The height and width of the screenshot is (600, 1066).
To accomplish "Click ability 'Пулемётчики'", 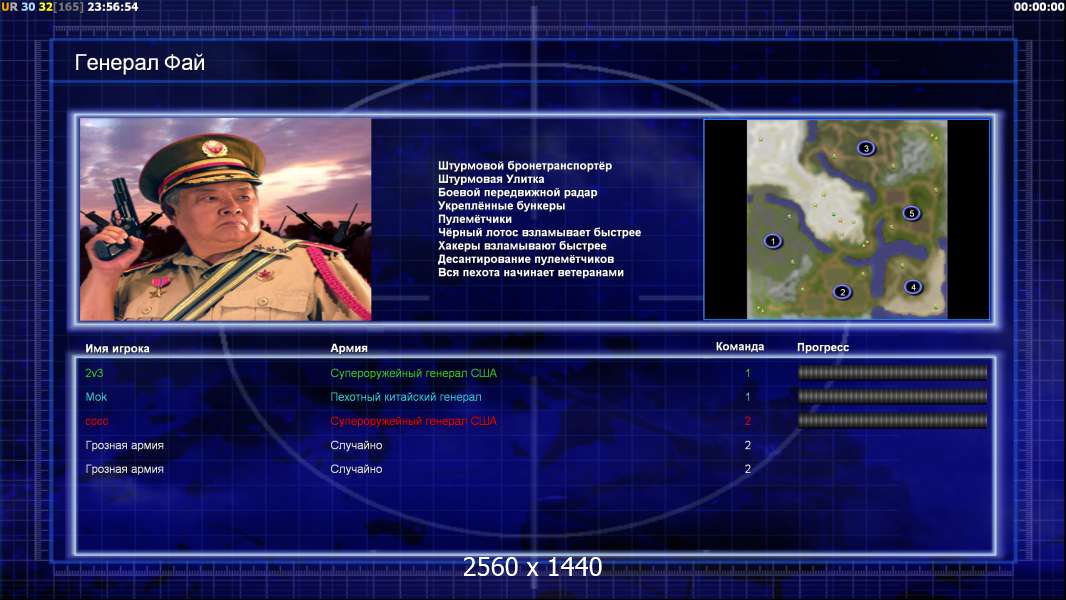I will (x=475, y=219).
